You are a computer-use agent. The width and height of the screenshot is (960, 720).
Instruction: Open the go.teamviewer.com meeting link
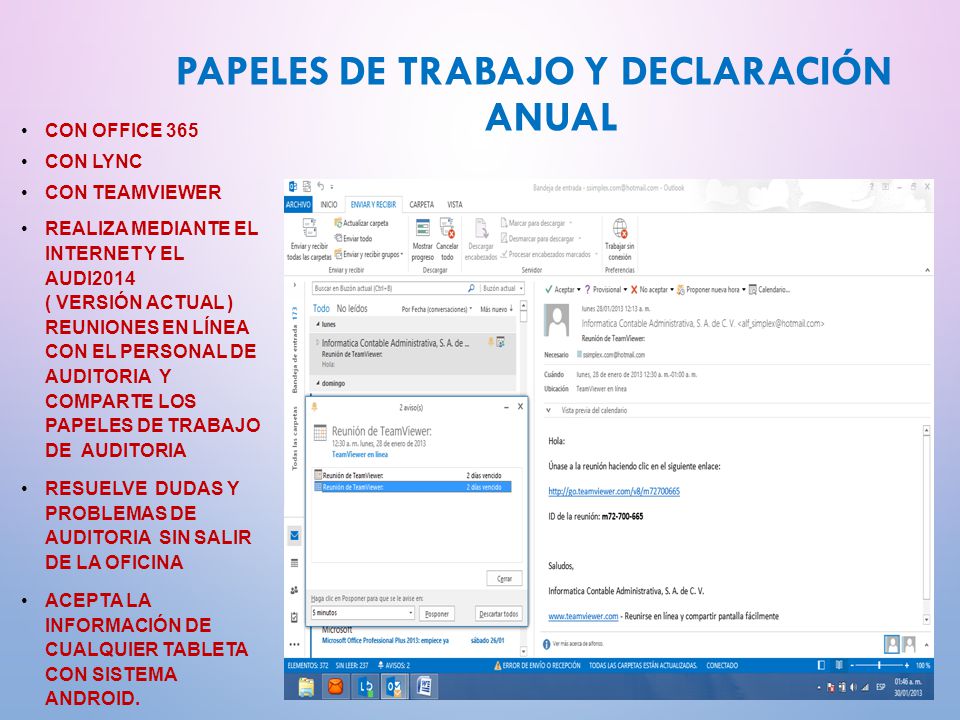614,491
